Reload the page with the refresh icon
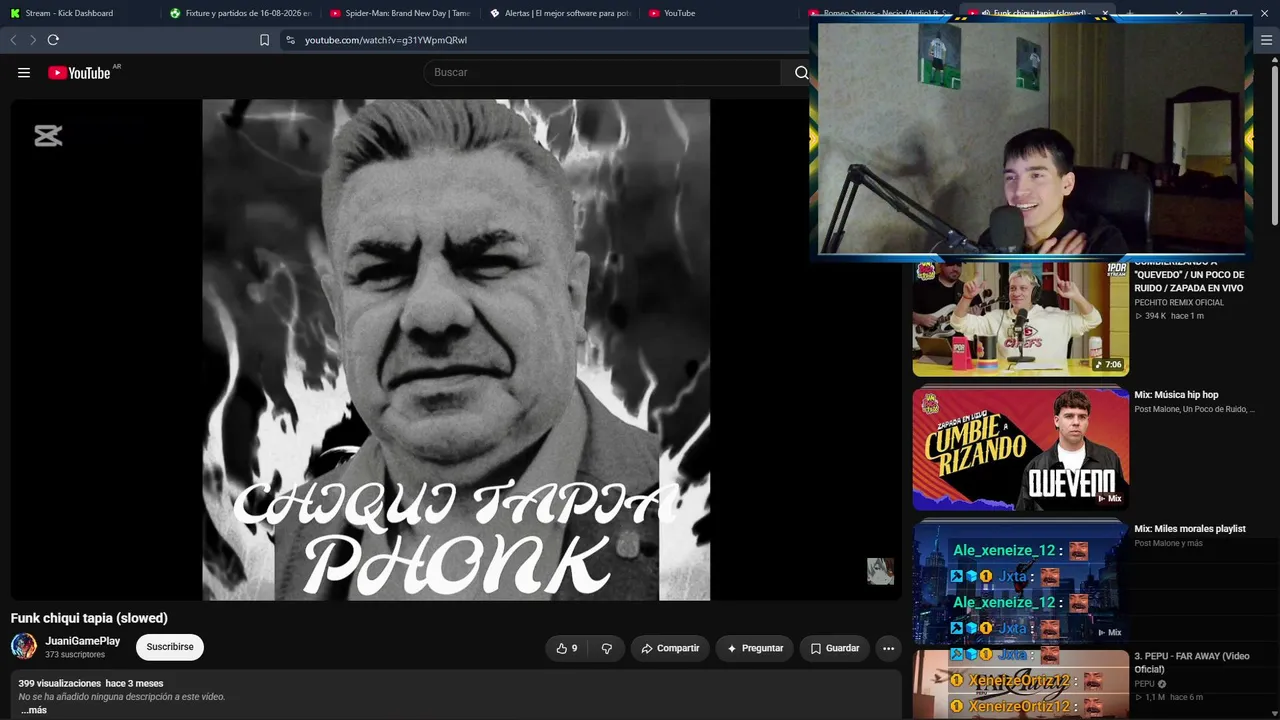This screenshot has width=1280, height=720. pos(53,40)
